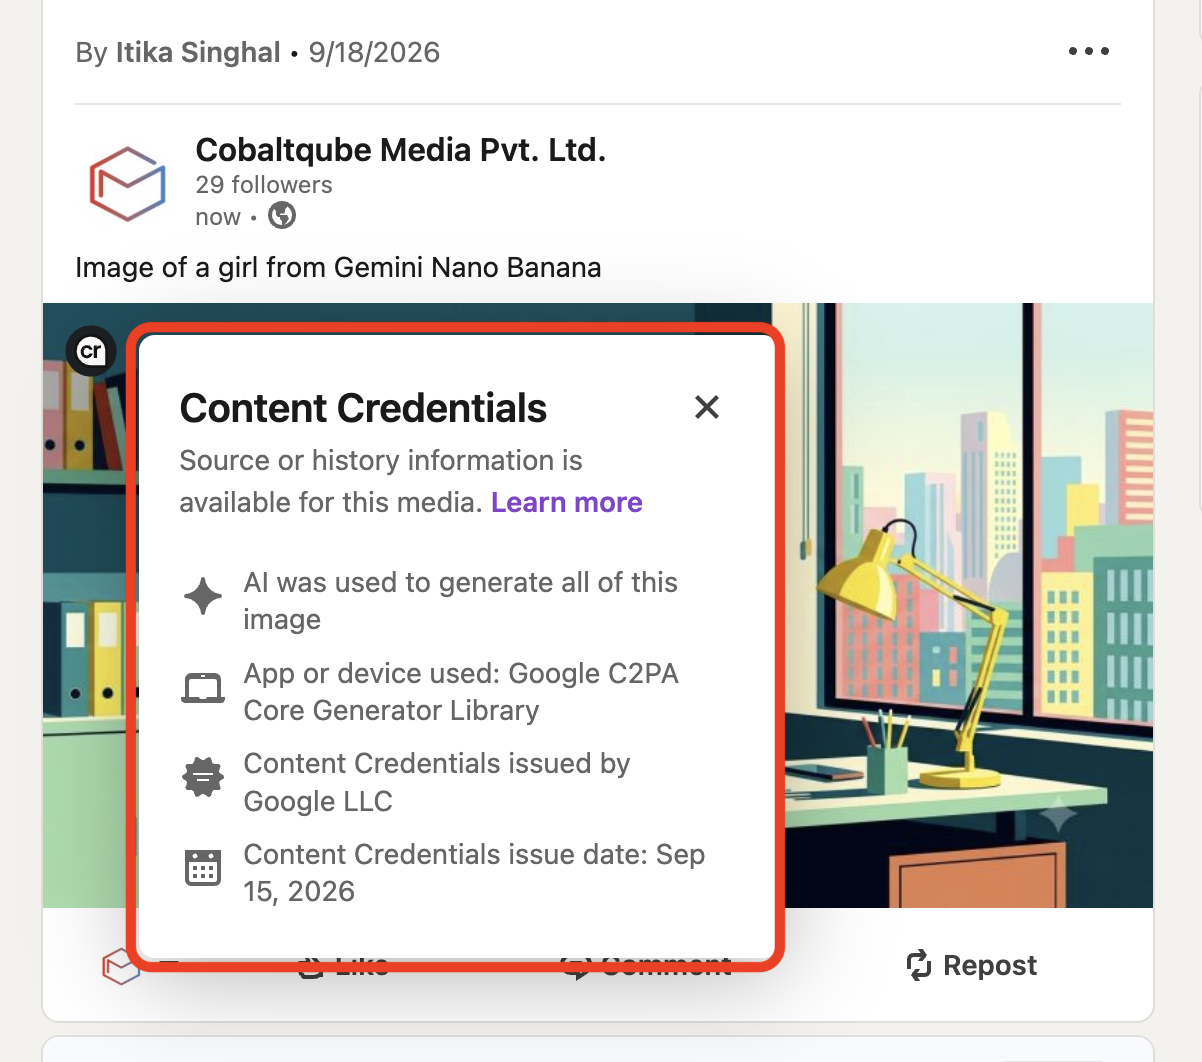Image resolution: width=1202 pixels, height=1062 pixels.
Task: Click "Content Credentials issue date: Sep 15, 2026"
Action: [x=475, y=873]
